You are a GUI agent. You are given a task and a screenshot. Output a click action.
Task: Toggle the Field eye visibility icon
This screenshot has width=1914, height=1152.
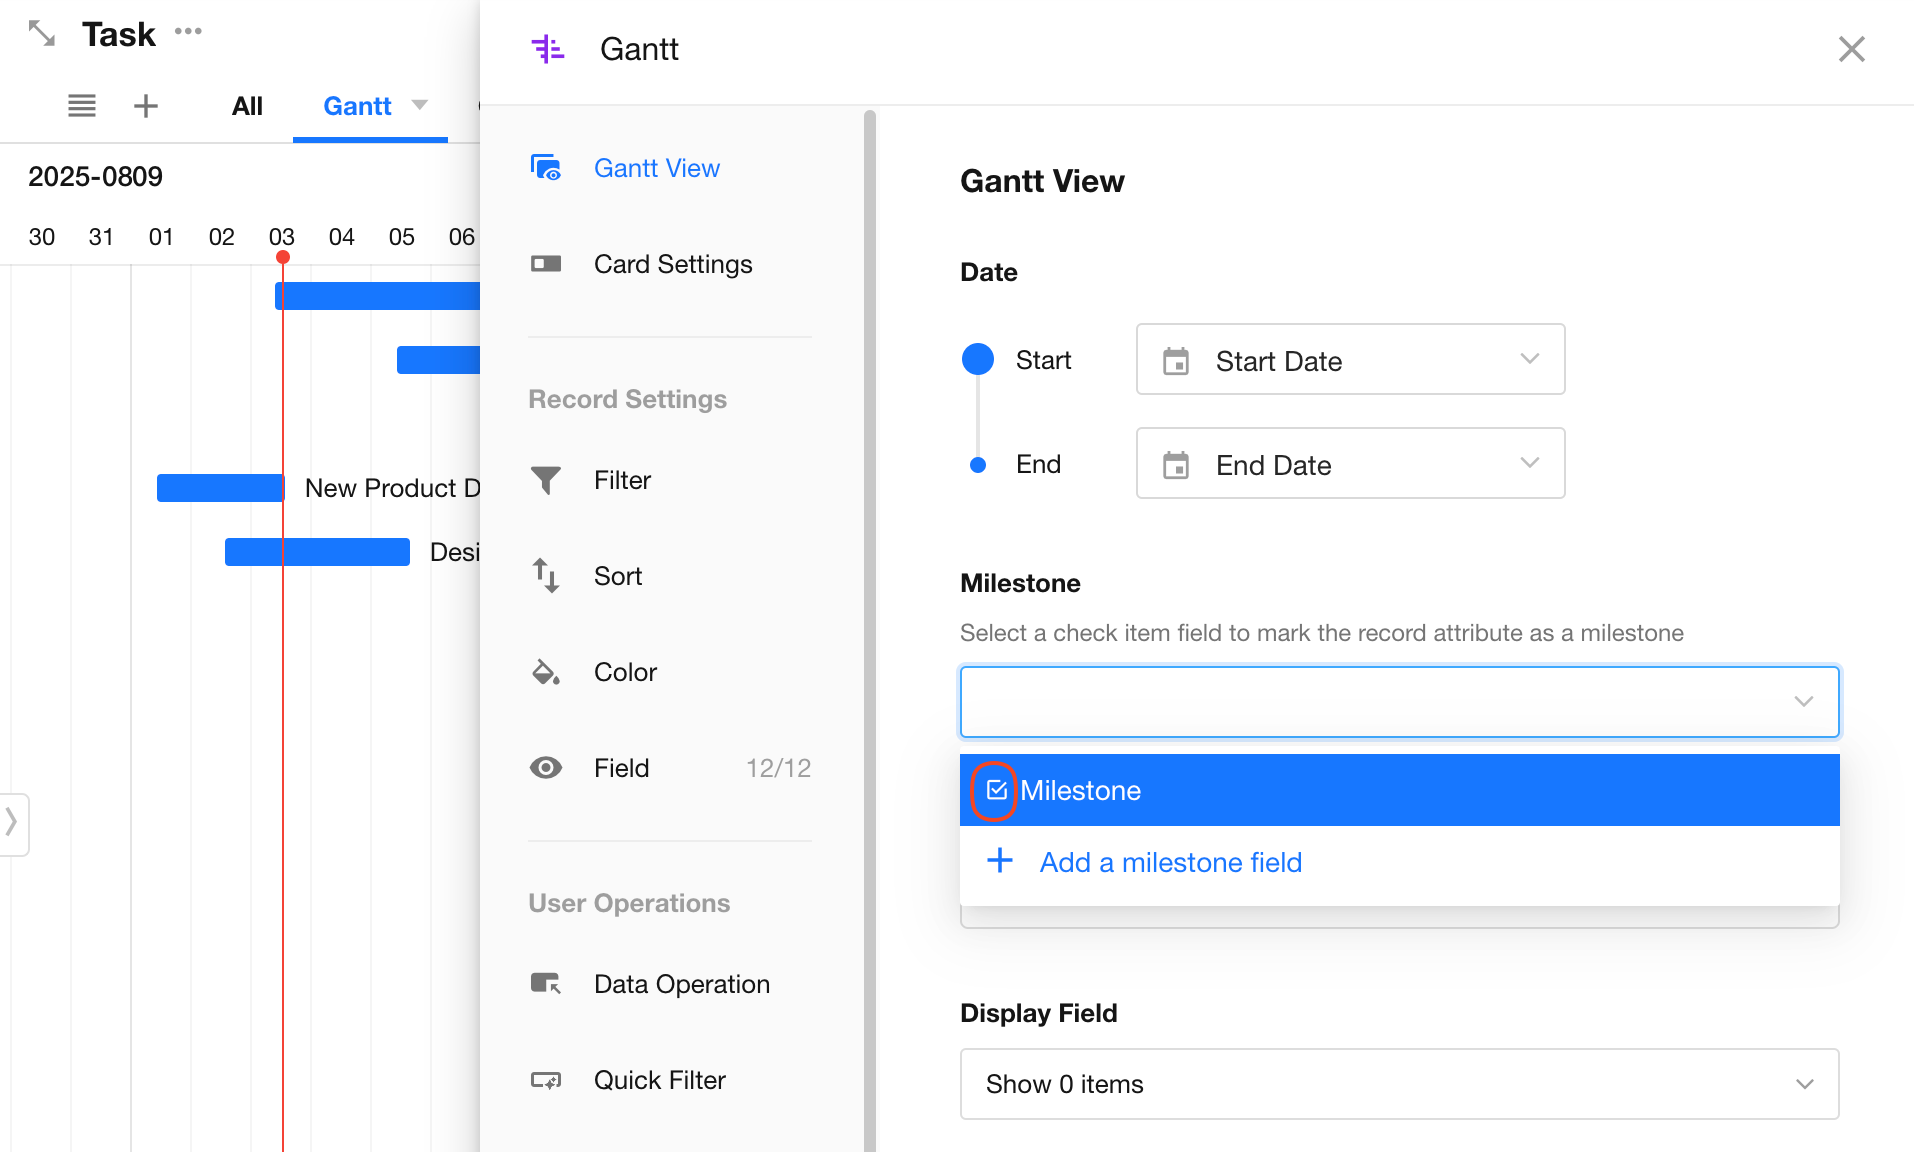click(x=546, y=768)
